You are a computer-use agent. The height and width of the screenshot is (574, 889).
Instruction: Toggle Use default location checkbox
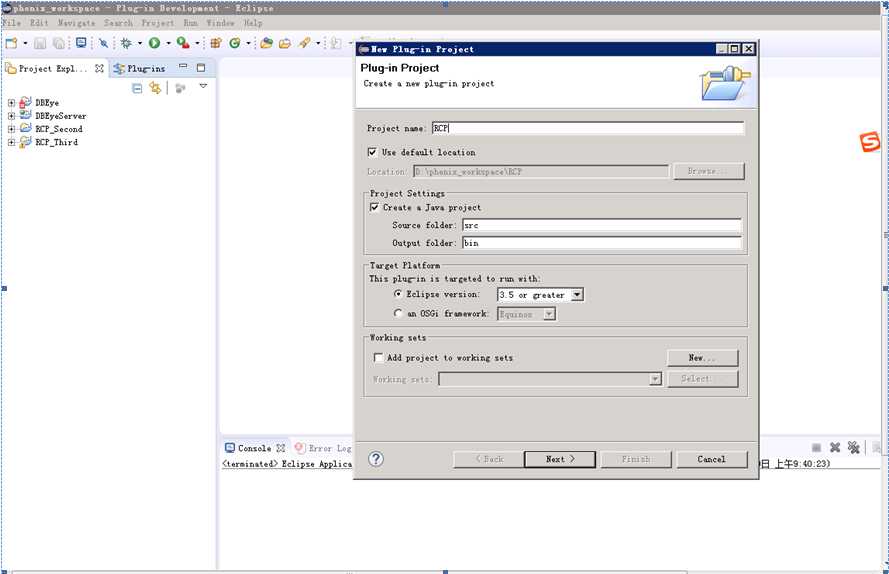click(372, 152)
